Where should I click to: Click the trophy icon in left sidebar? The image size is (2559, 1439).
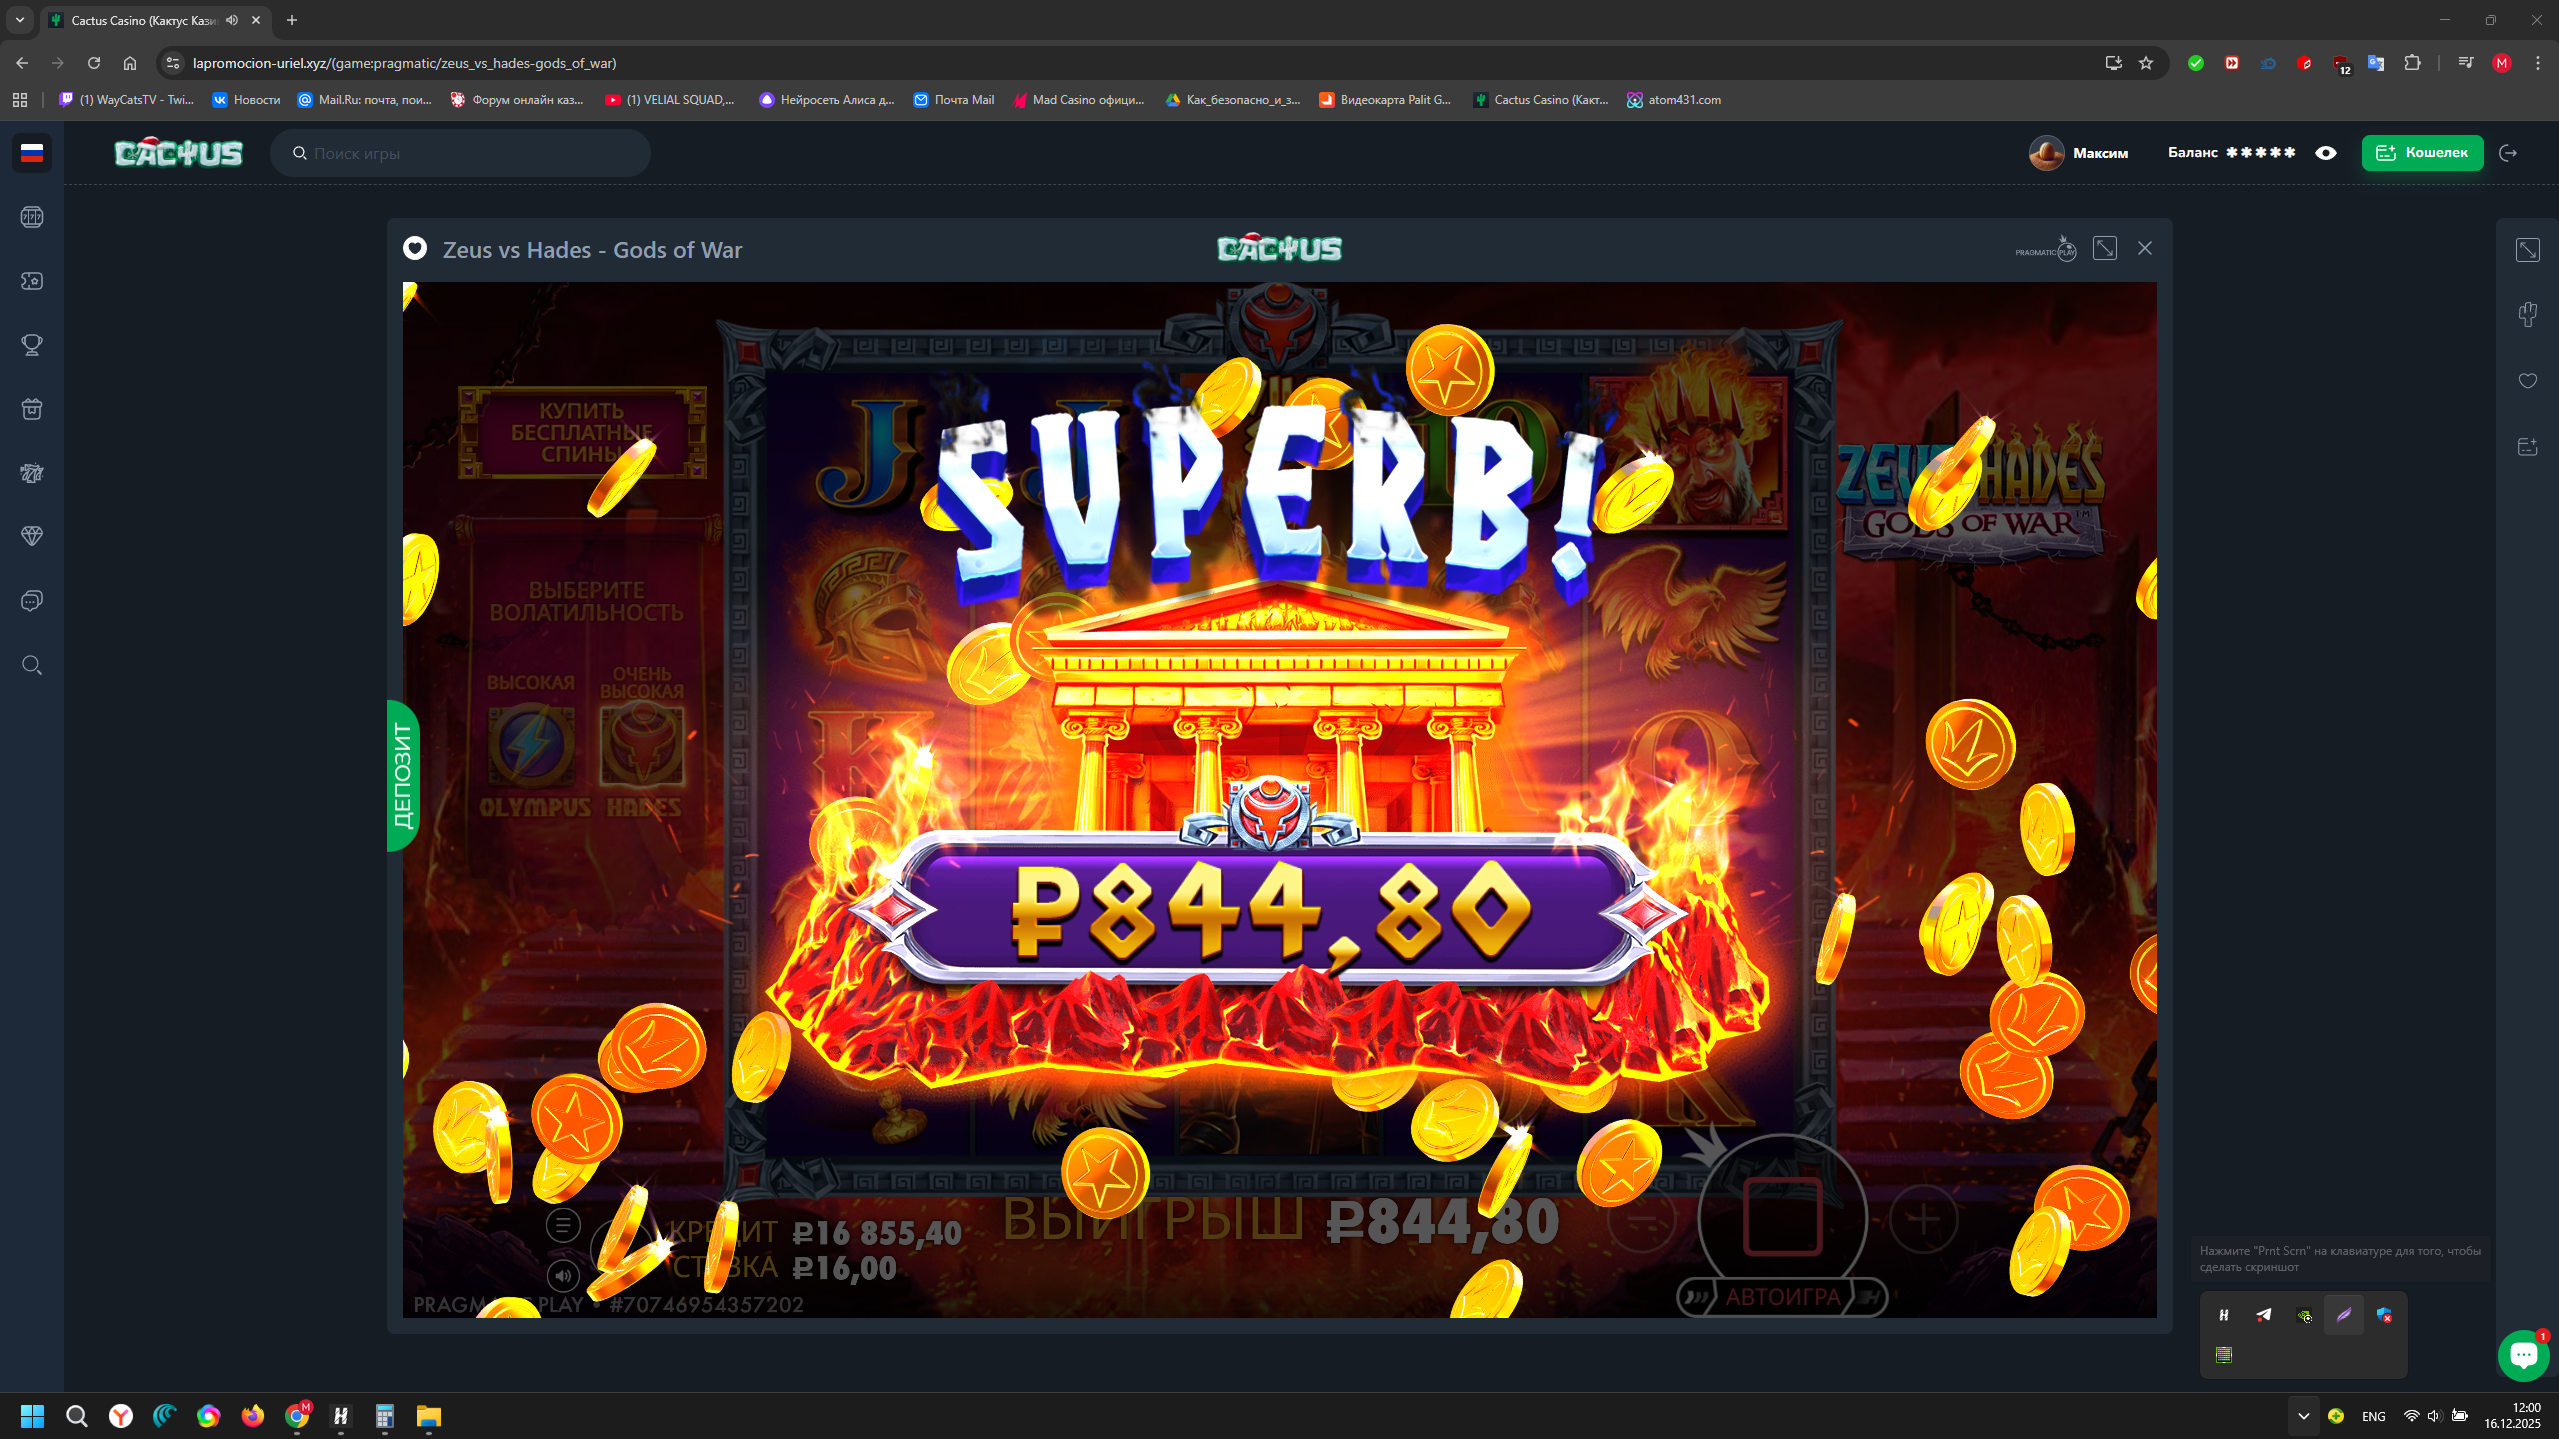(x=32, y=345)
